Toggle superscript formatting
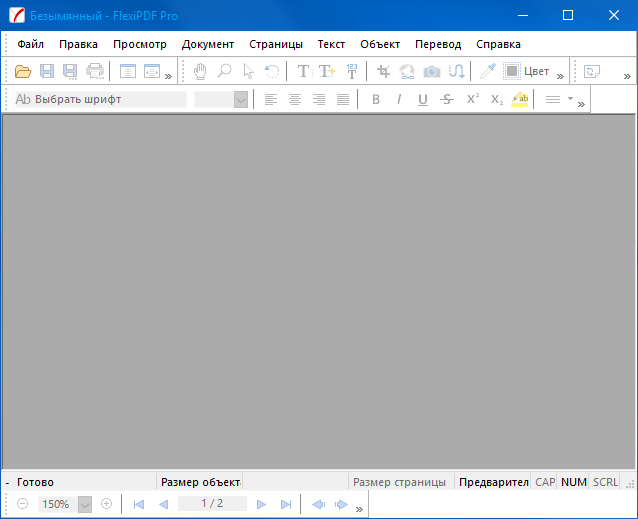This screenshot has width=638, height=519. click(472, 99)
